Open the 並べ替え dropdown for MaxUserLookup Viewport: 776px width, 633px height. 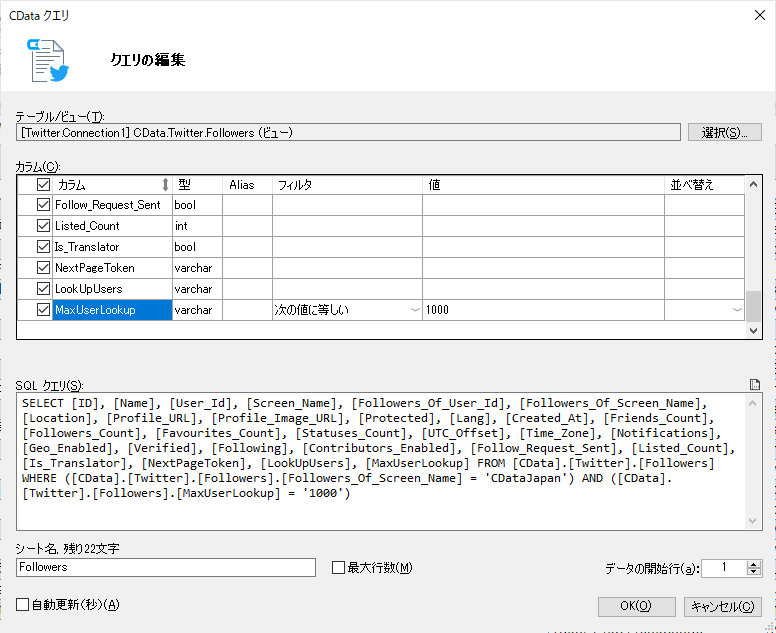point(737,310)
